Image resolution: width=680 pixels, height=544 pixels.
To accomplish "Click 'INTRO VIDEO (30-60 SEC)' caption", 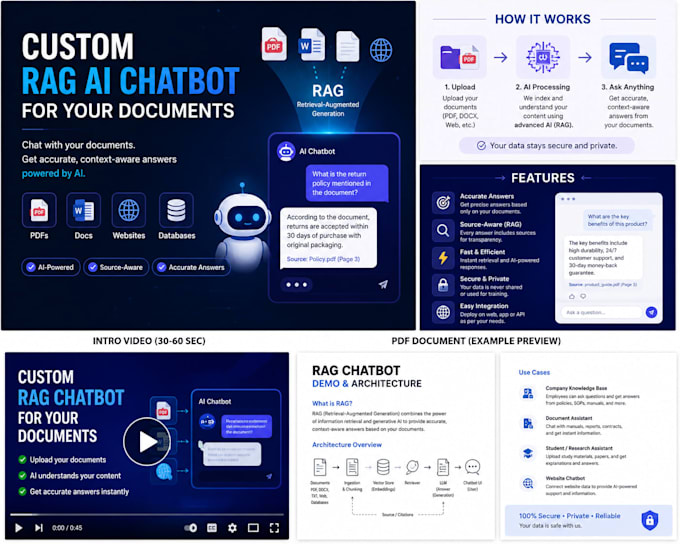I will (x=149, y=341).
